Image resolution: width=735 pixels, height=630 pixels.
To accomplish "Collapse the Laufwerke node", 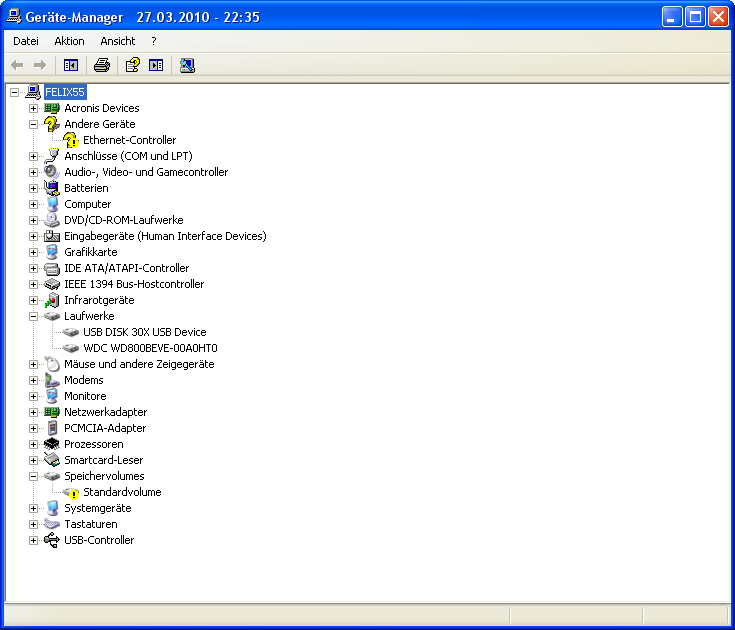I will (33, 316).
